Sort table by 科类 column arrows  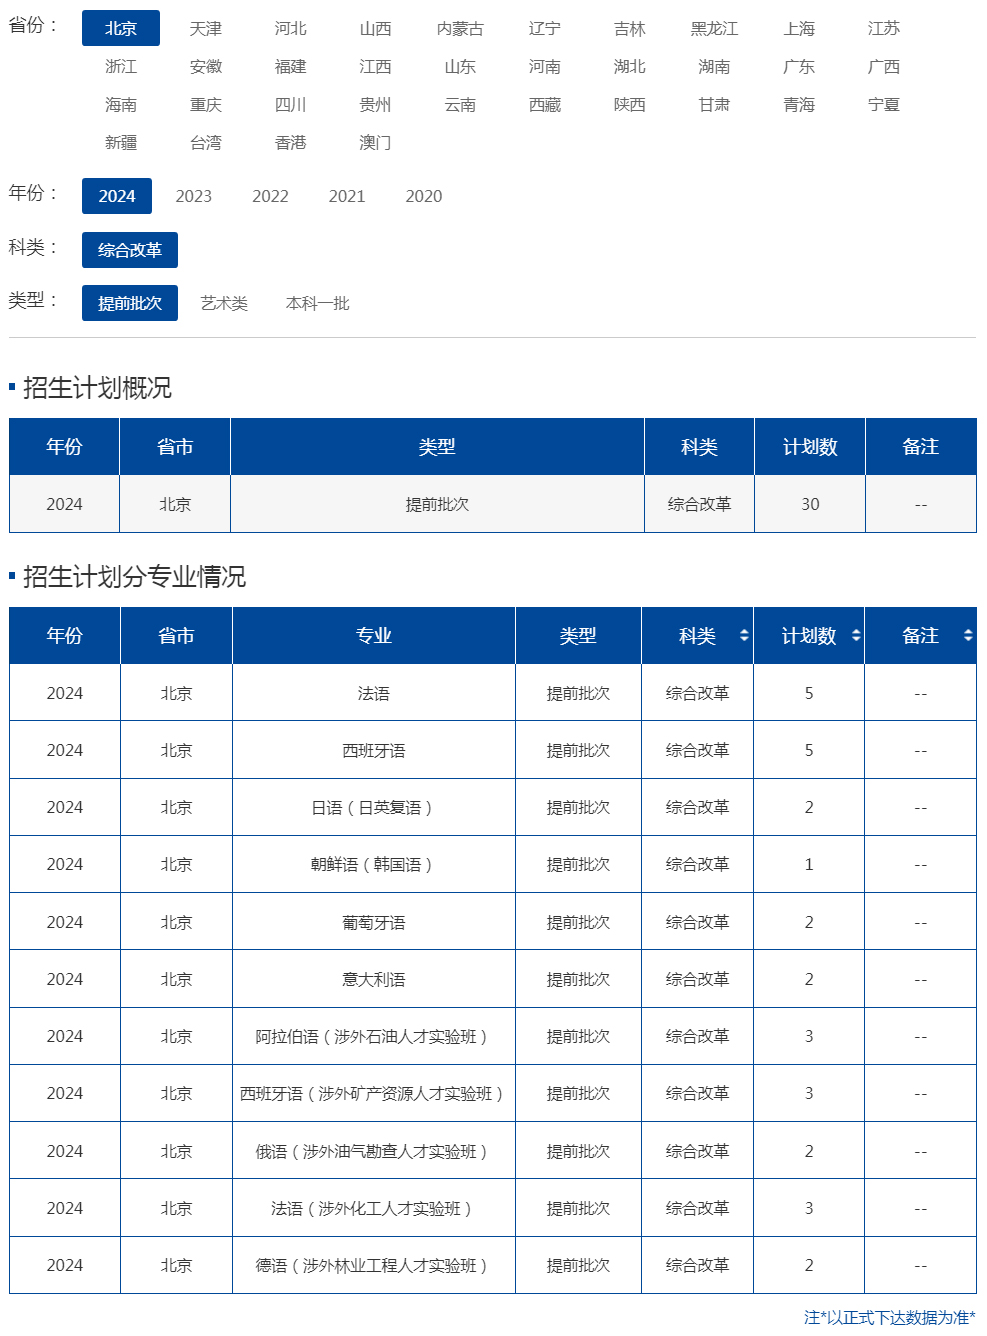(744, 635)
